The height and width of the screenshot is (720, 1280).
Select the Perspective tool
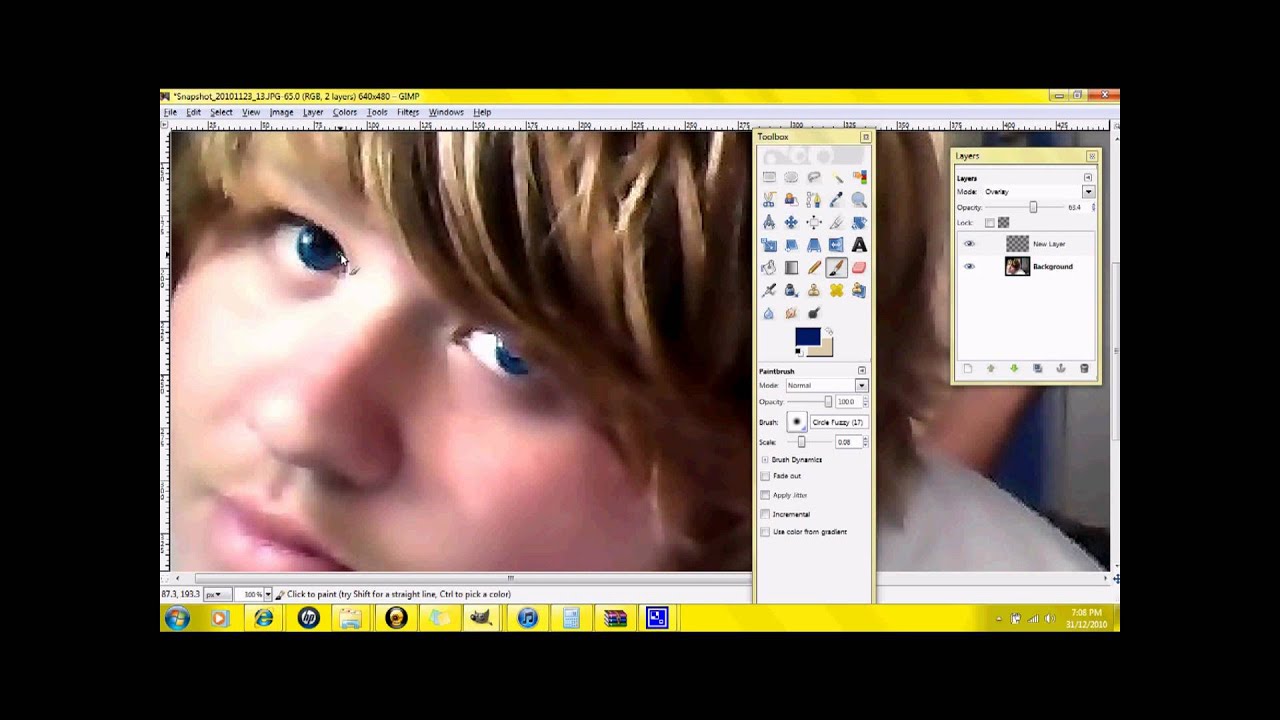(x=814, y=245)
